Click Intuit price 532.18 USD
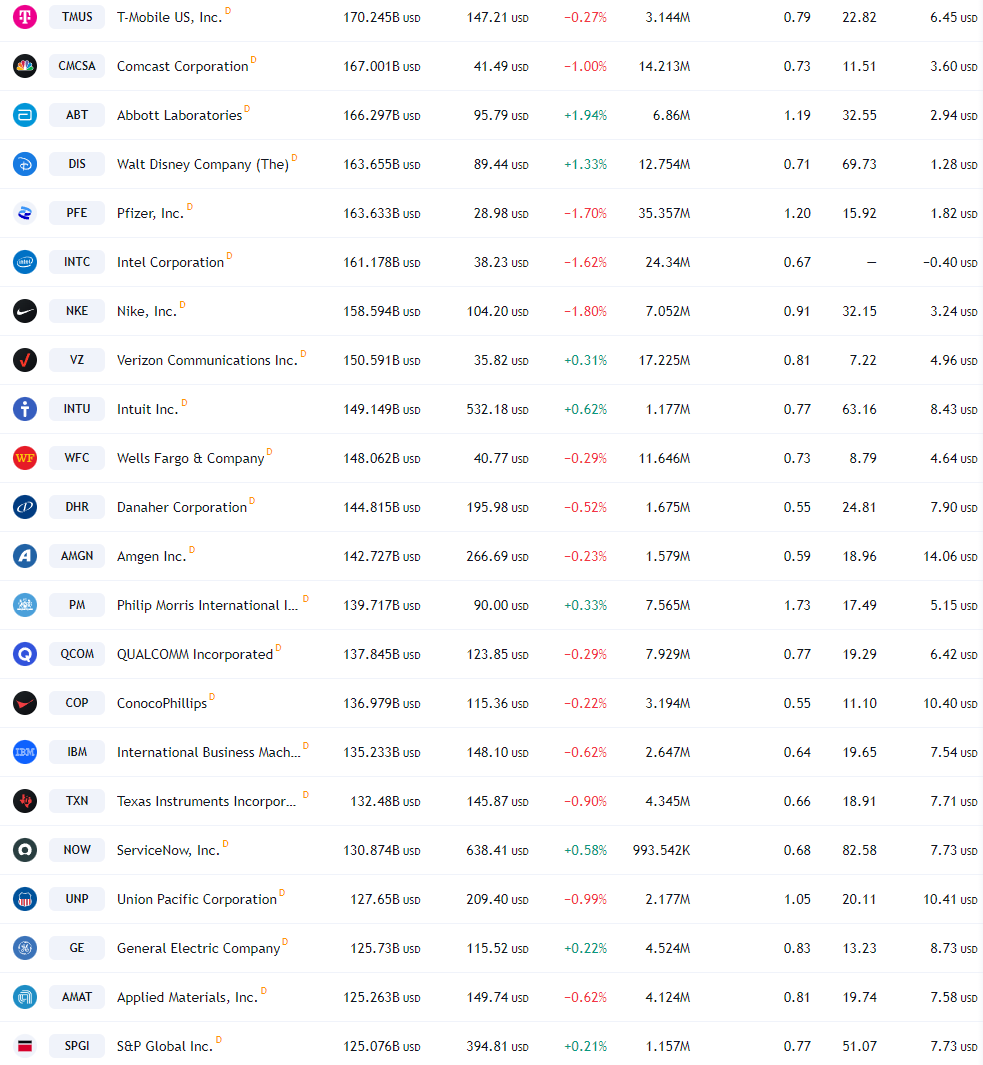The width and height of the screenshot is (983, 1065). click(497, 410)
